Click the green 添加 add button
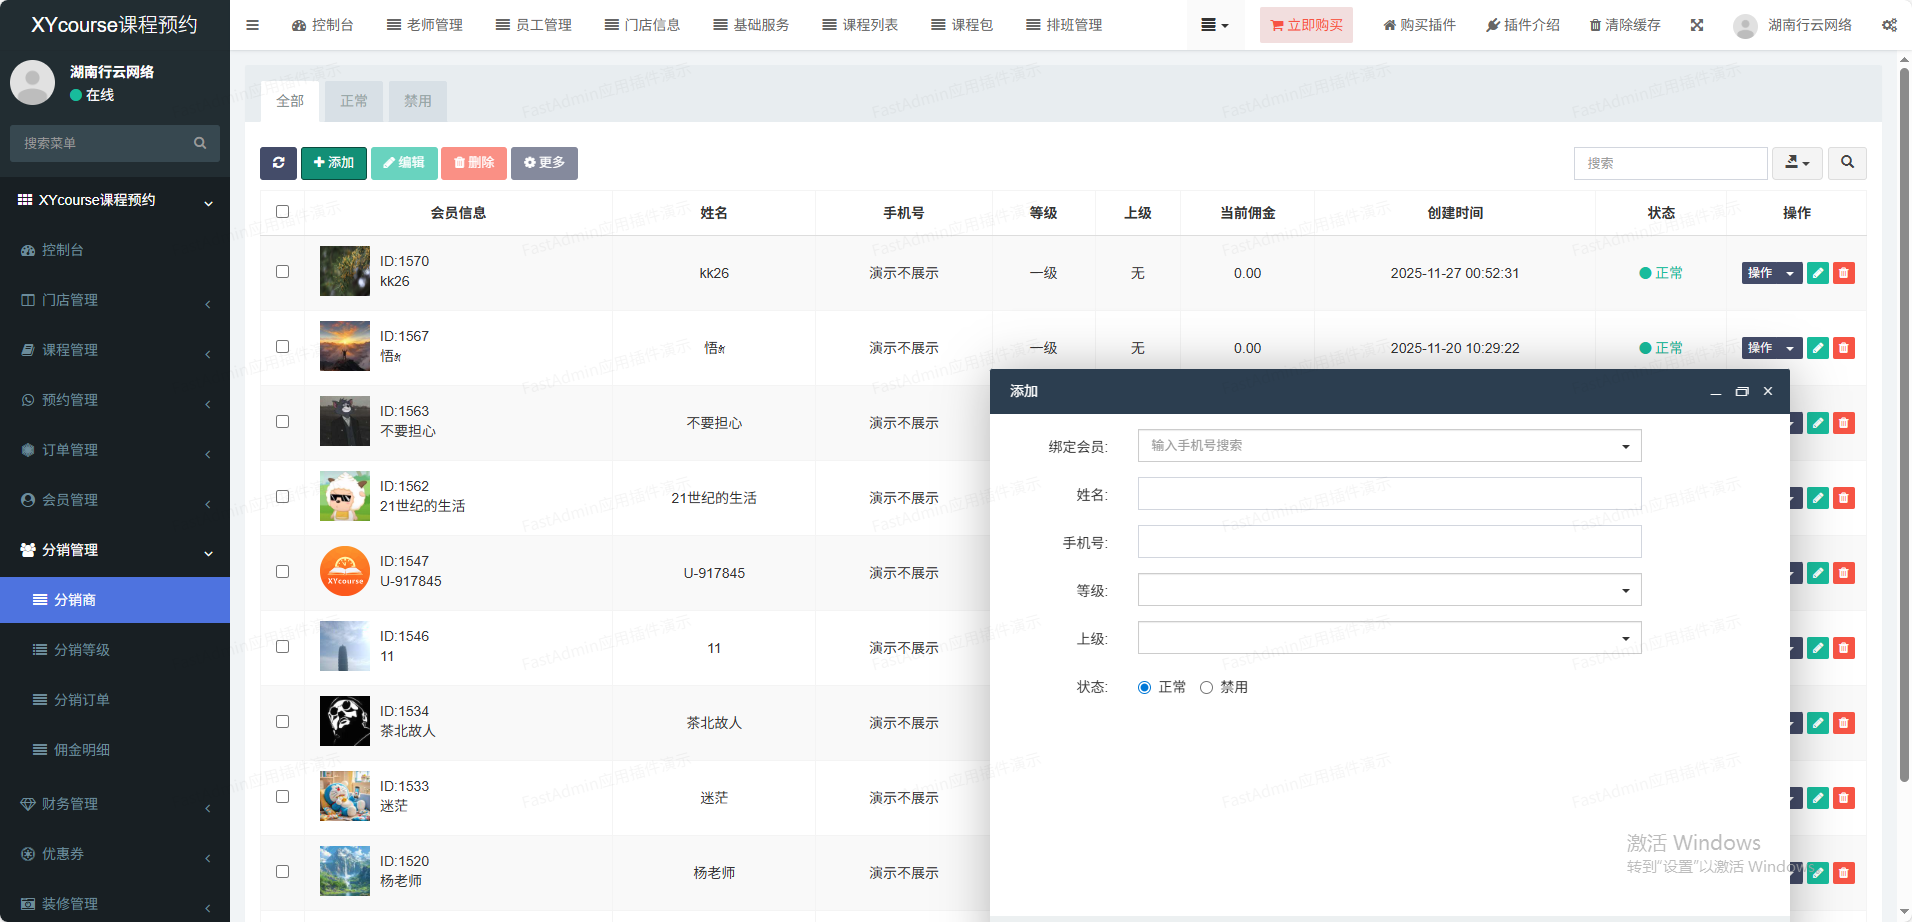 click(x=334, y=163)
